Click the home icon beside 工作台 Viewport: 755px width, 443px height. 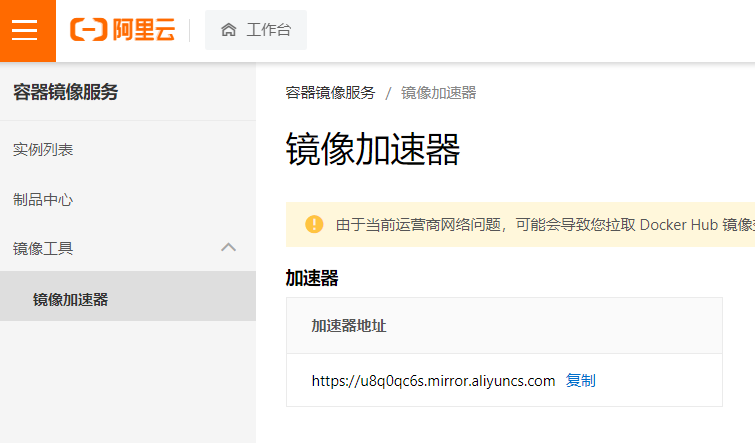(229, 30)
